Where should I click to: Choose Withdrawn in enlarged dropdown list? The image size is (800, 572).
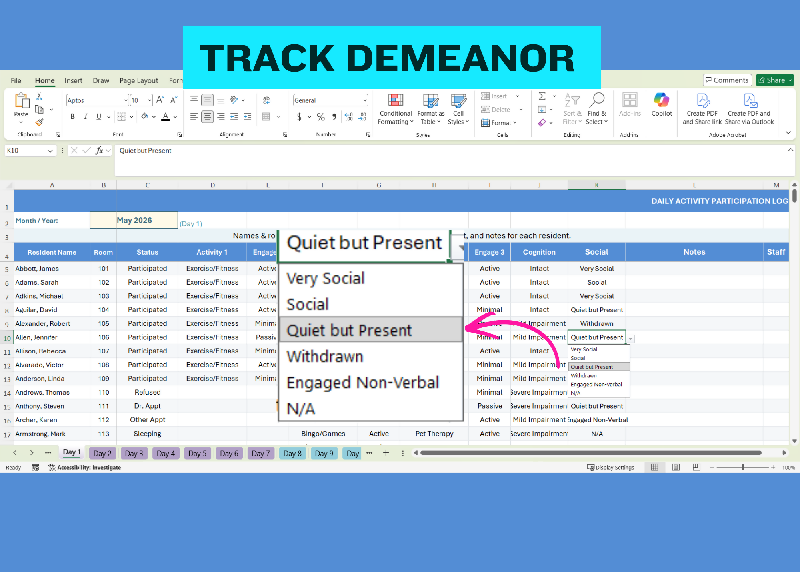[371, 356]
